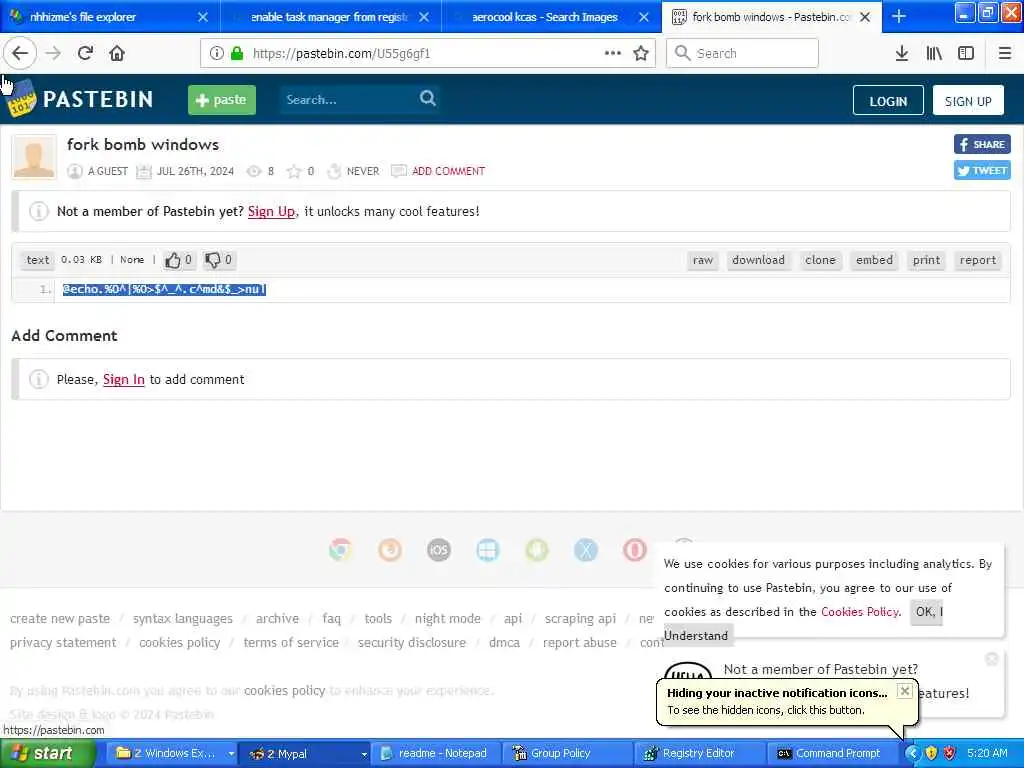Switch to Registry Editor taskbar button

click(697, 754)
